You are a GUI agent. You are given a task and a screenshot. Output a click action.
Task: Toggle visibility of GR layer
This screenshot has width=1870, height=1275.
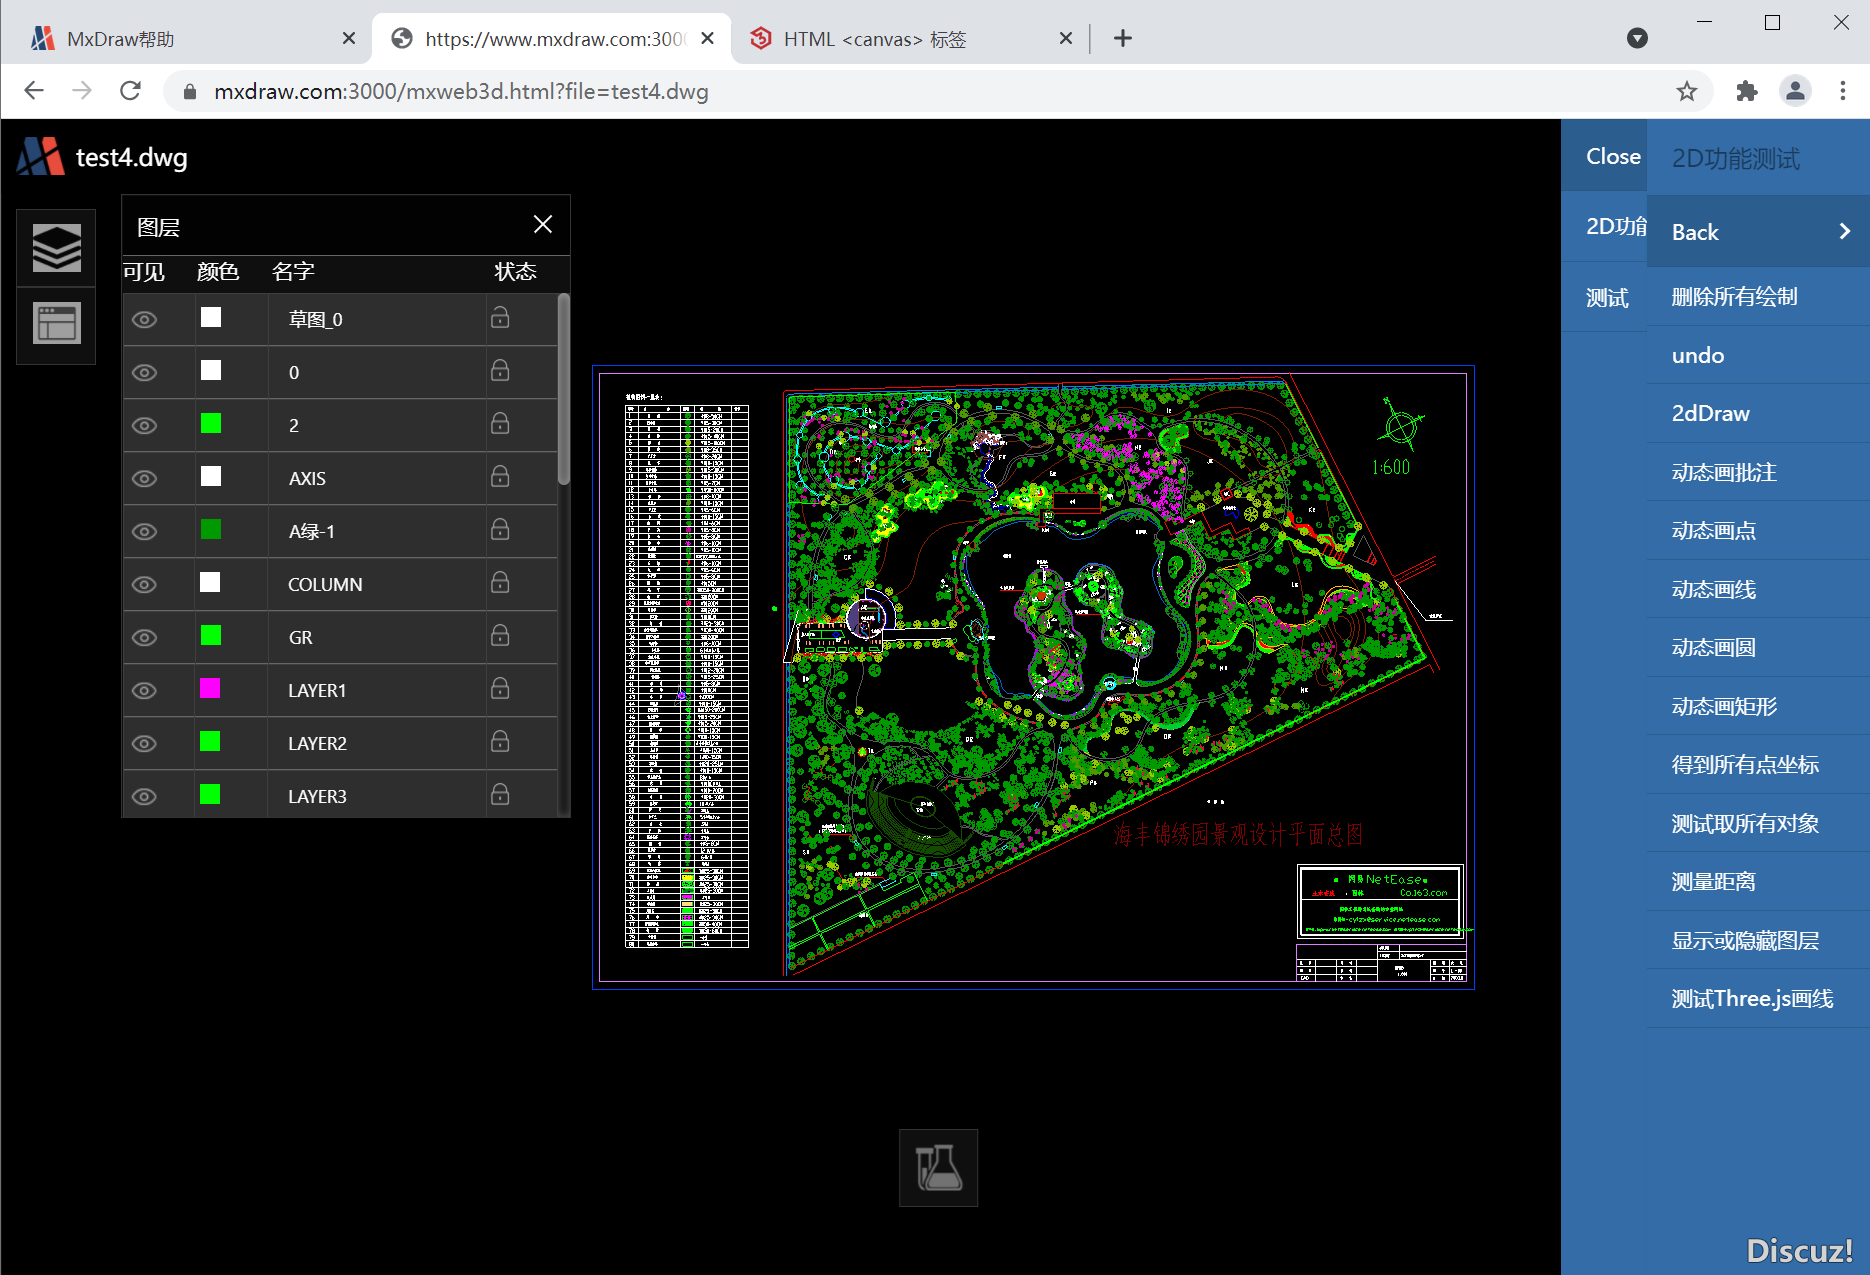point(145,638)
